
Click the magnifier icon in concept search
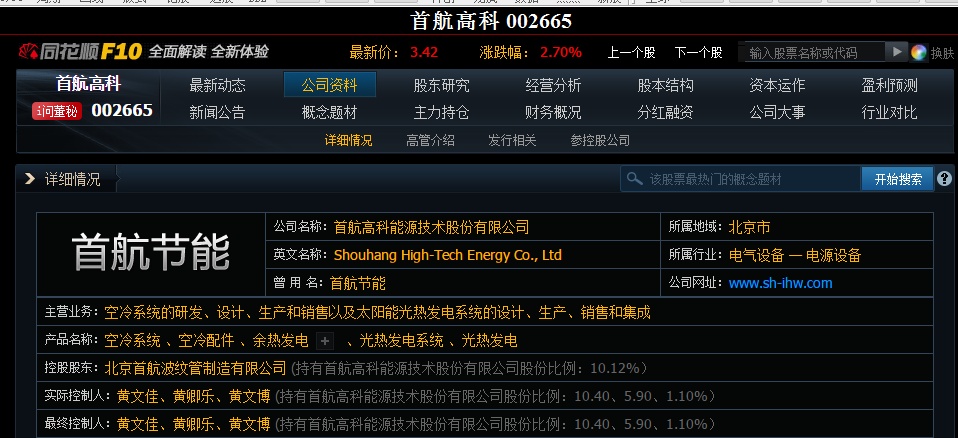point(635,179)
